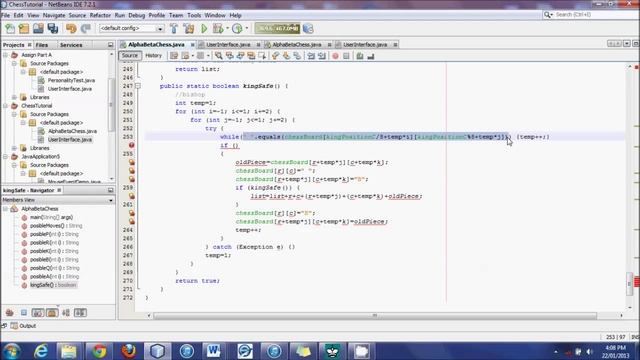
Task: Open the Profile Project dropdown arrow
Action: [247, 29]
